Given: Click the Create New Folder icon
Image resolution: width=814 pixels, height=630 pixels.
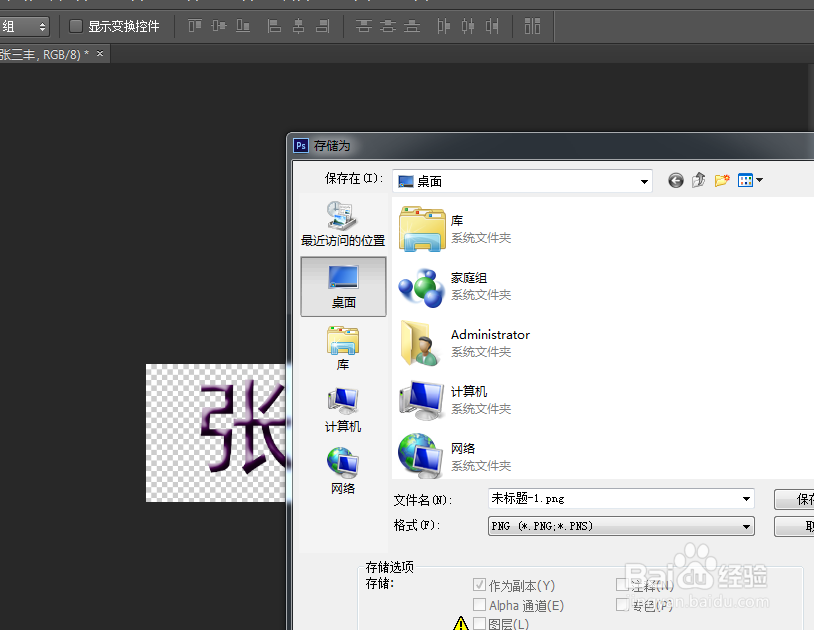Looking at the screenshot, I should [722, 180].
